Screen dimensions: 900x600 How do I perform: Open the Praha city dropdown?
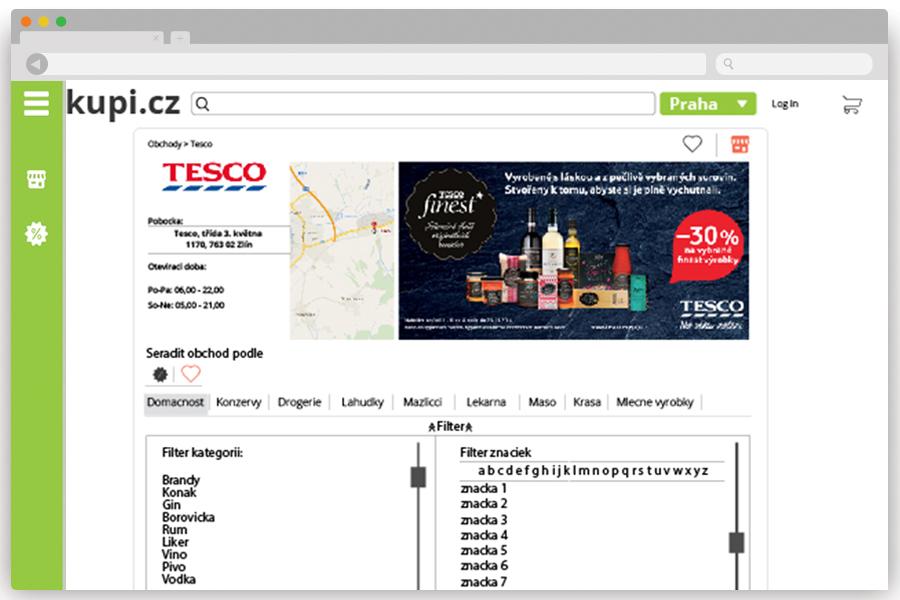coord(707,103)
